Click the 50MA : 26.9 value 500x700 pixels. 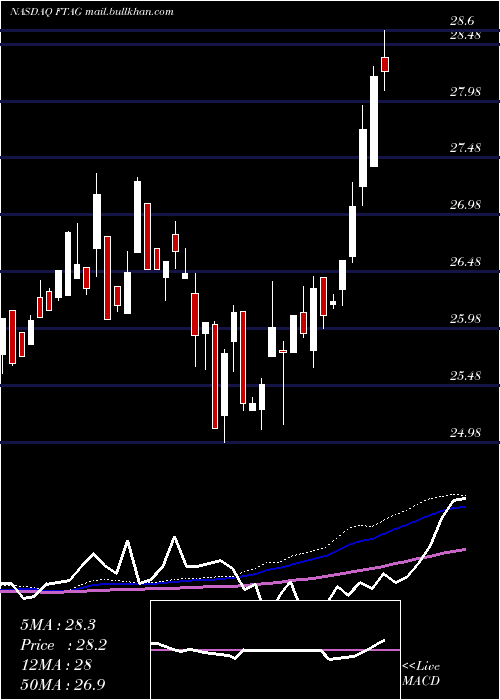pyautogui.click(x=62, y=684)
